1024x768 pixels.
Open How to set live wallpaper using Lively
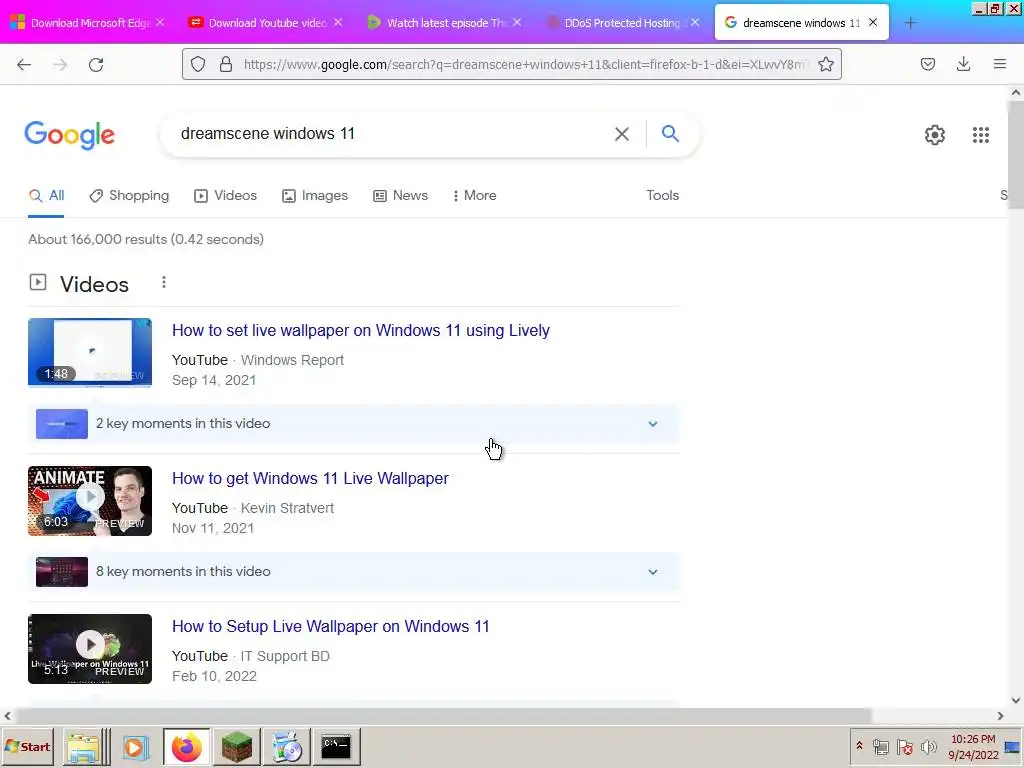pyautogui.click(x=360, y=330)
